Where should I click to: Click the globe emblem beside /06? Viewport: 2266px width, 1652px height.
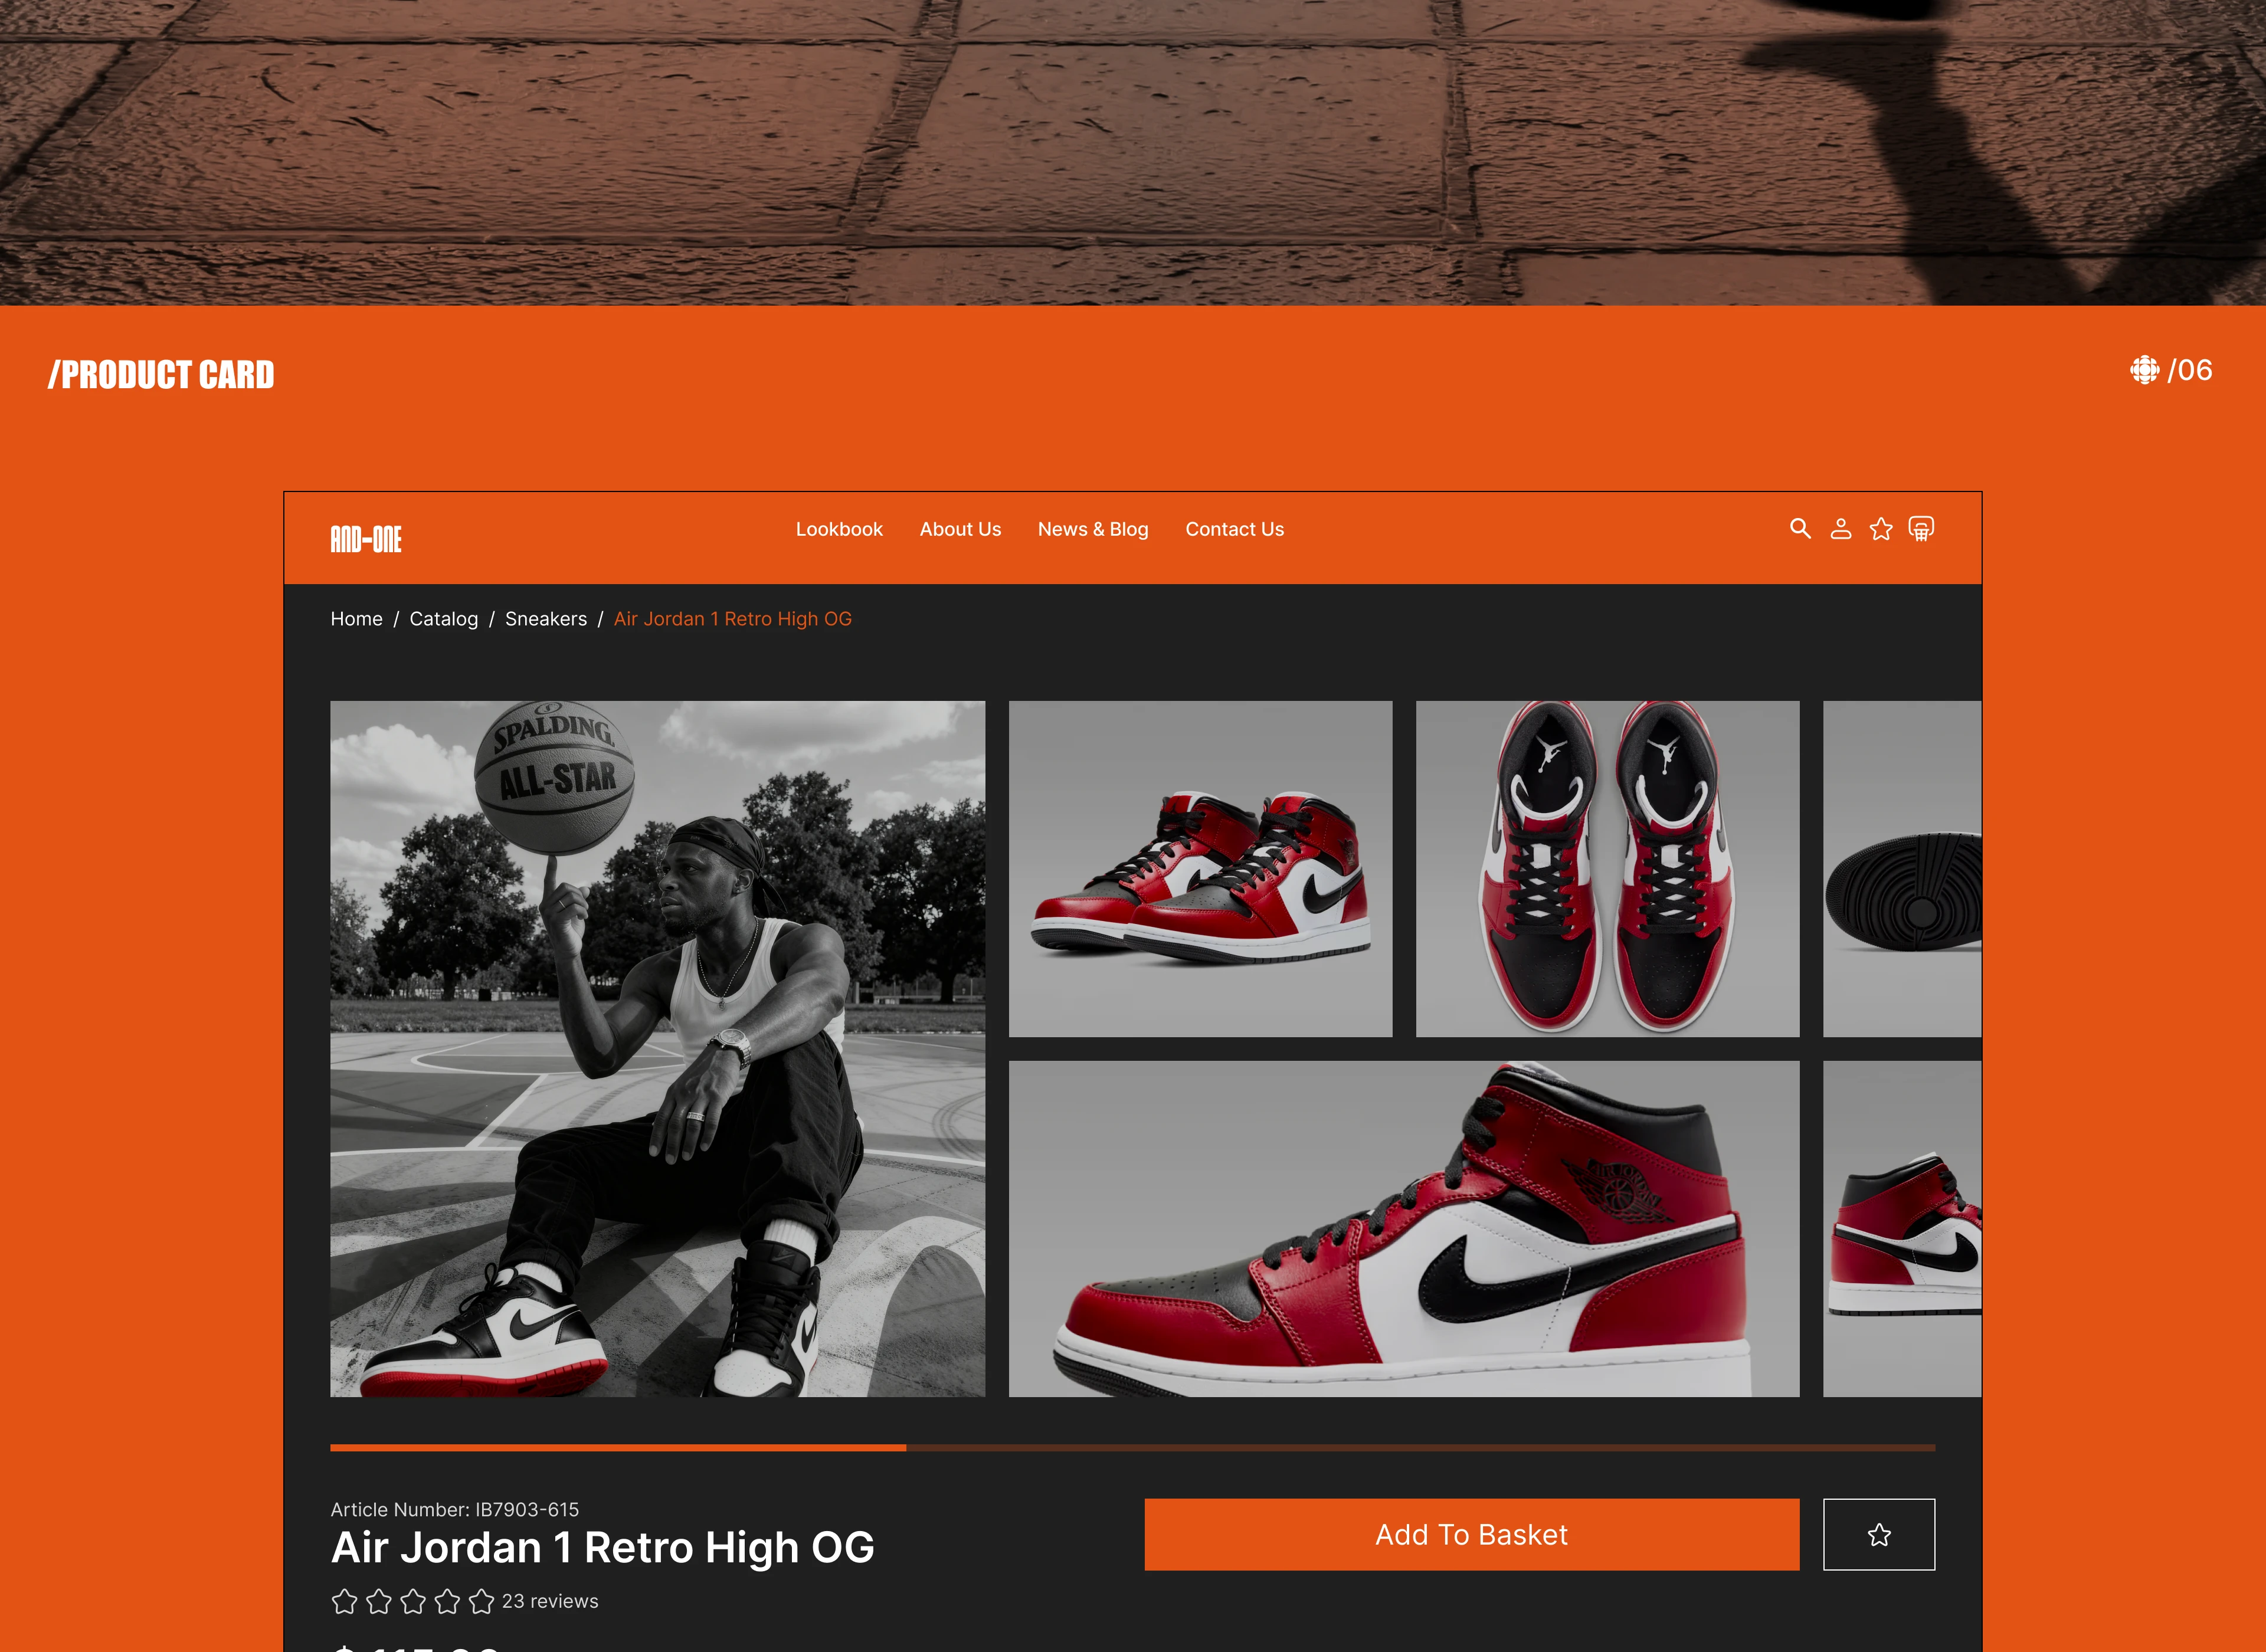[2146, 370]
